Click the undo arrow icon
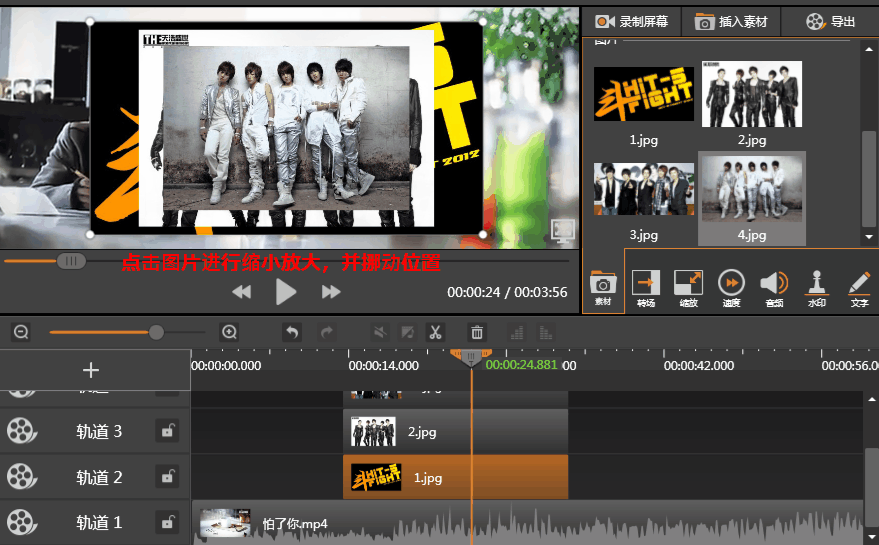Image resolution: width=879 pixels, height=545 pixels. coord(292,332)
